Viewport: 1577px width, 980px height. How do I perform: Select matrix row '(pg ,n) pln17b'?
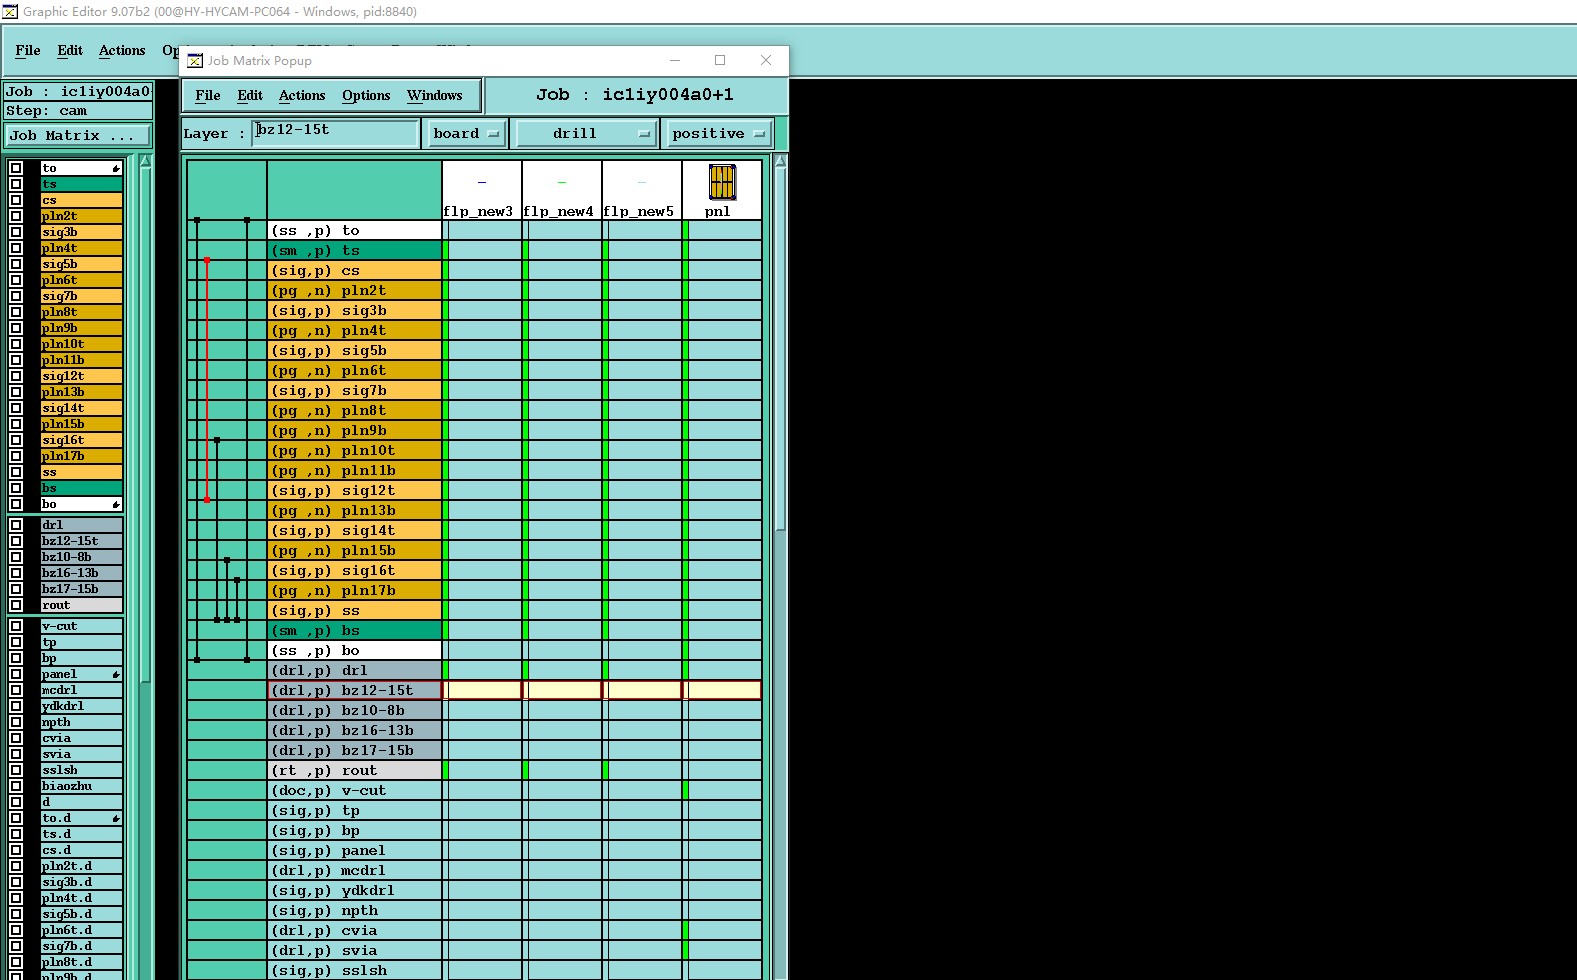(355, 590)
